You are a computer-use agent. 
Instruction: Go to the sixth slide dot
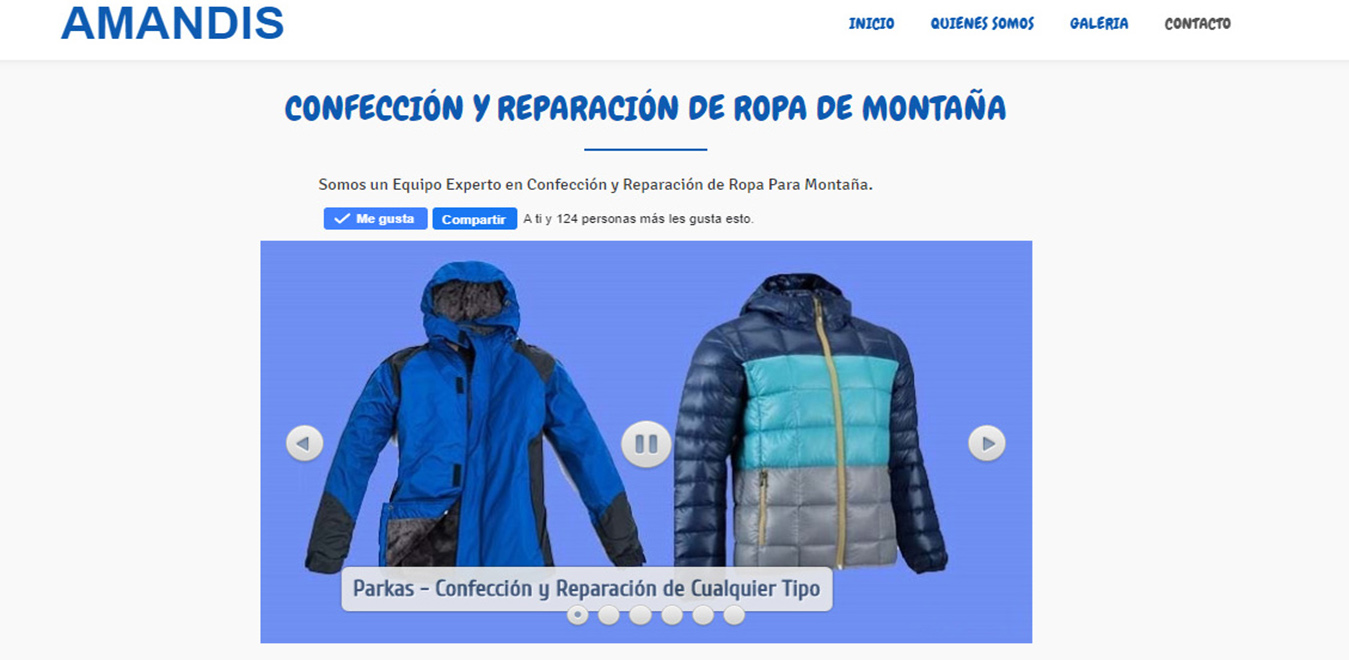coord(734,615)
